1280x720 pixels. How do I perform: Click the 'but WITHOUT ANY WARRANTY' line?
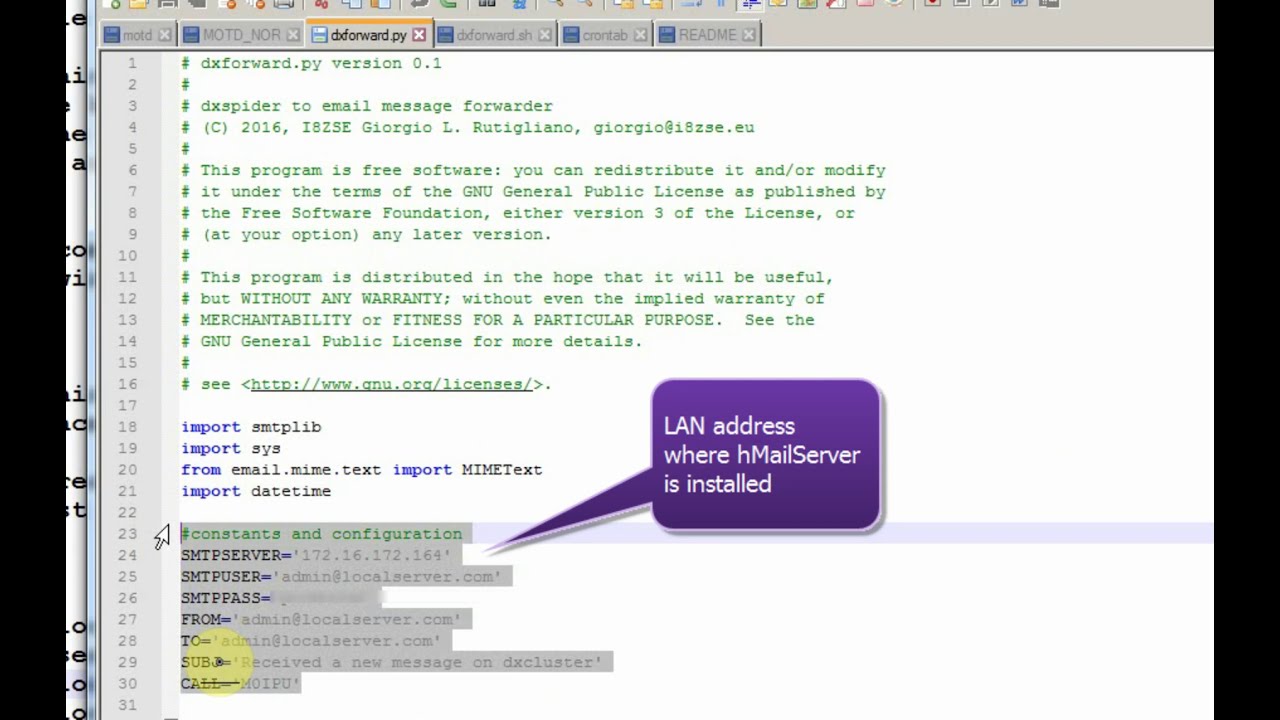(x=503, y=298)
